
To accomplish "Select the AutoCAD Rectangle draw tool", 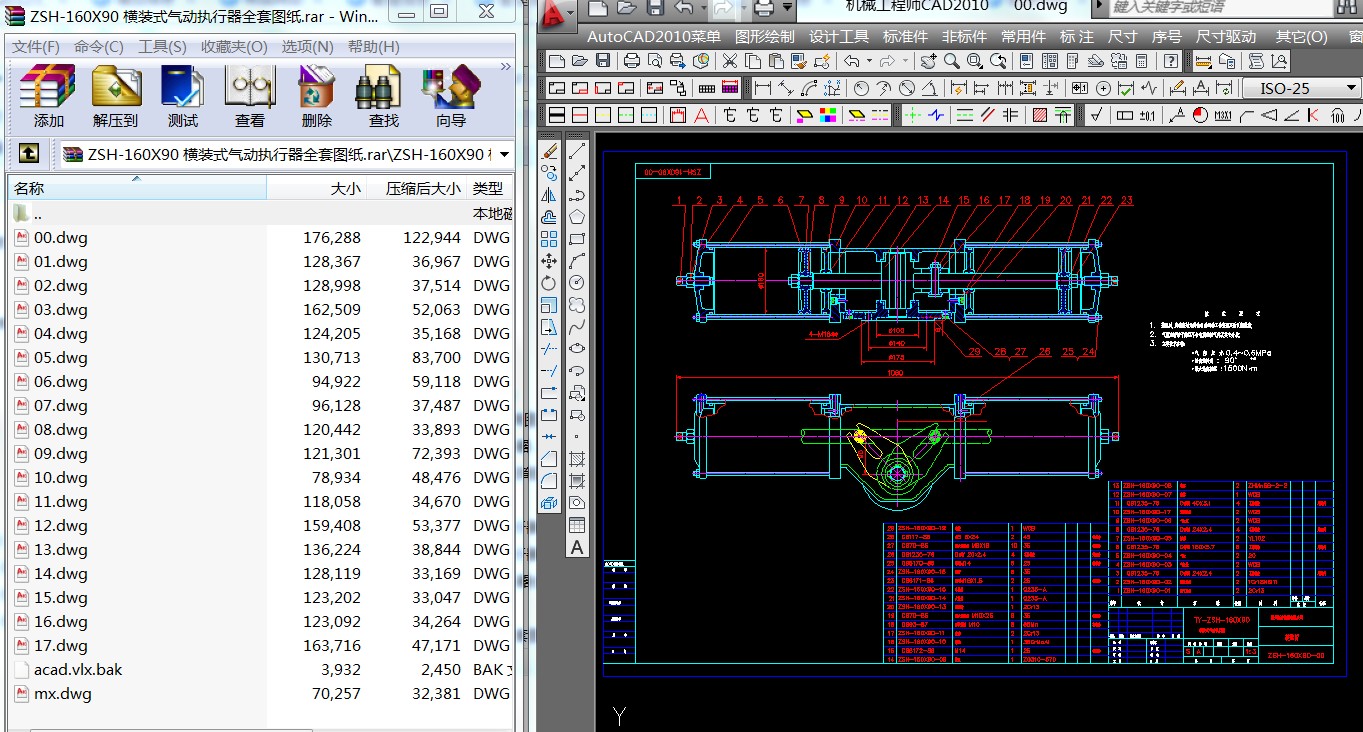I will pyautogui.click(x=577, y=239).
